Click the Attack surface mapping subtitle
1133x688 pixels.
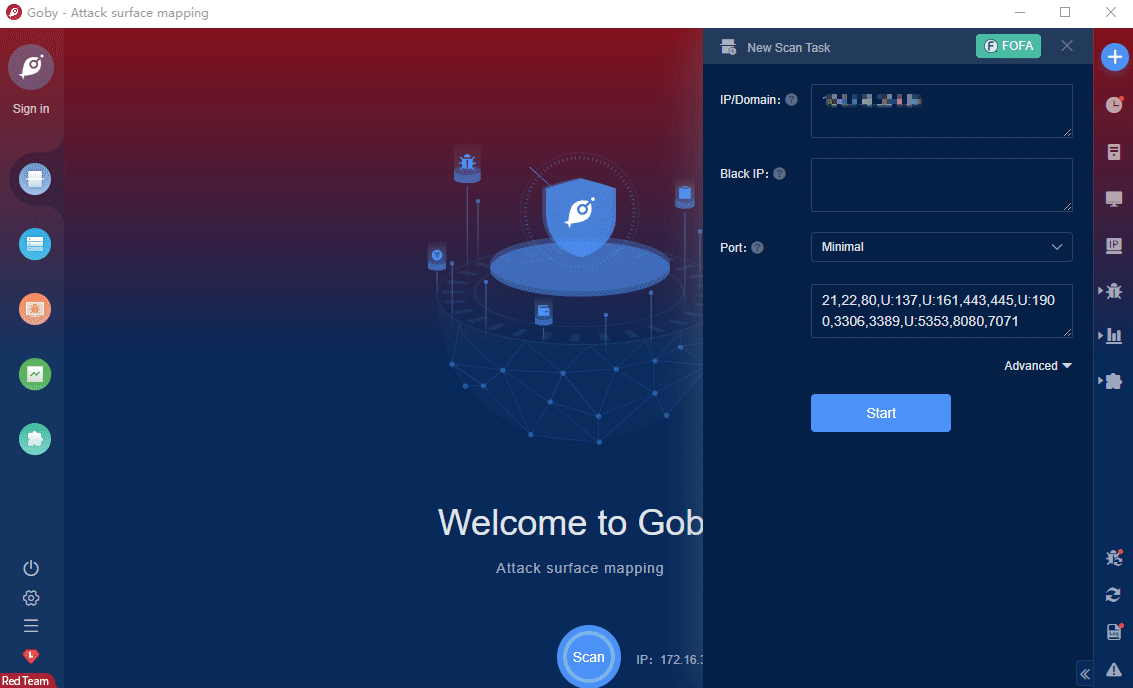tap(580, 568)
